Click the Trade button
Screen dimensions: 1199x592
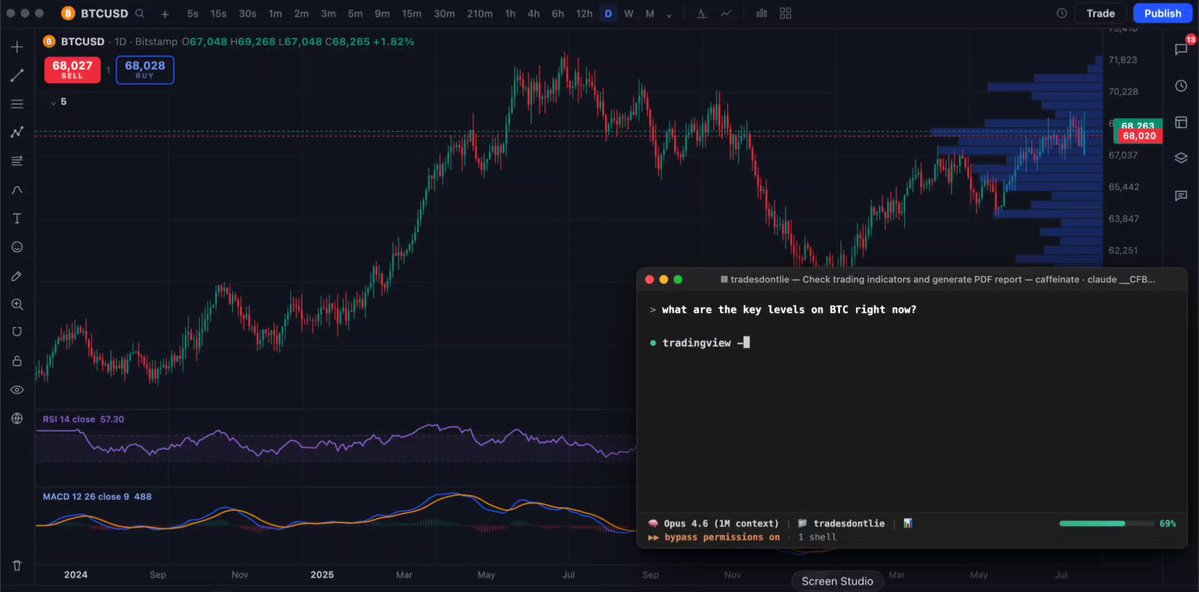pos(1100,13)
